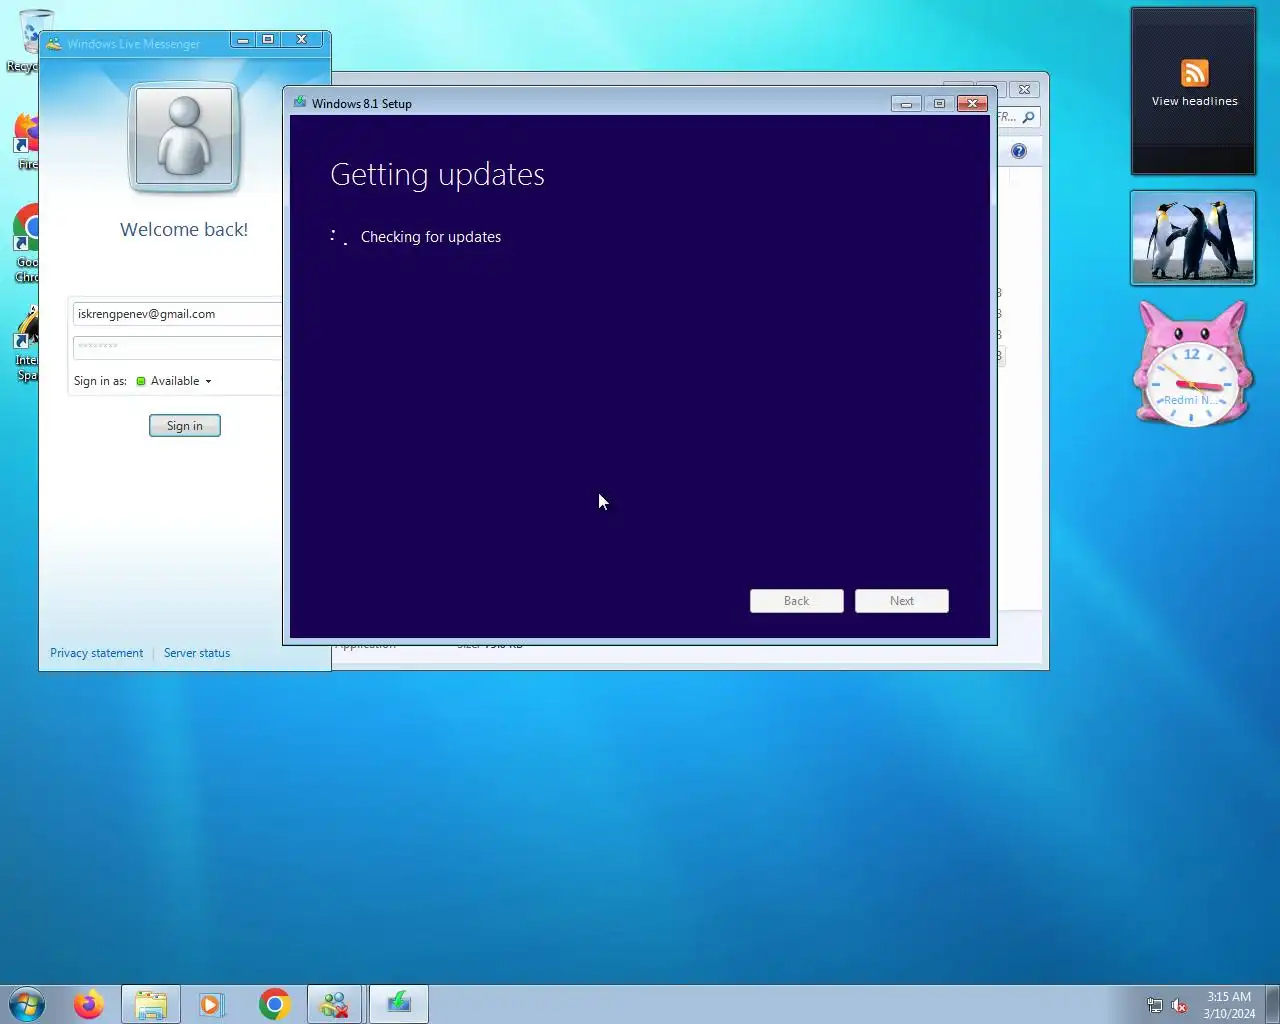The width and height of the screenshot is (1280, 1024).
Task: Click the Messenger profile picture avatar
Action: (184, 137)
